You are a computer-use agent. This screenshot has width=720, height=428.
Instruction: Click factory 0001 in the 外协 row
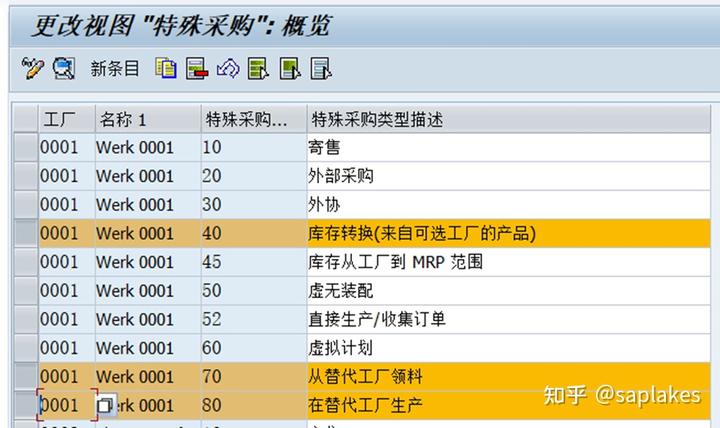[67, 204]
